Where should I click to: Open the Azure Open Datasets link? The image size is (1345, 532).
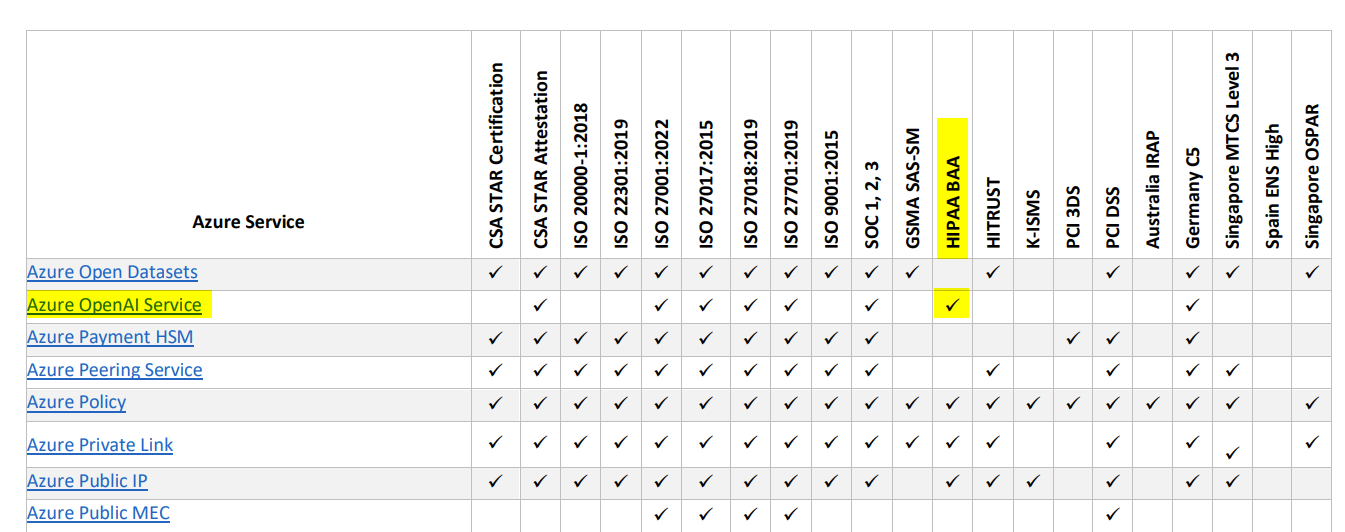tap(112, 272)
